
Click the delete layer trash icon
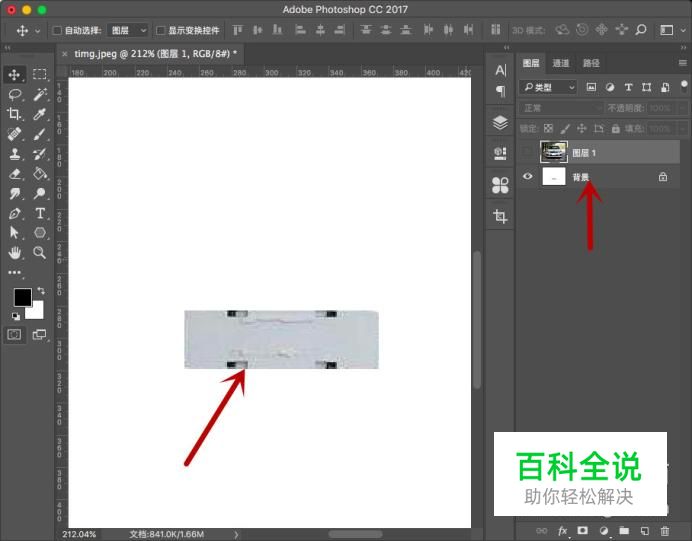coord(665,530)
